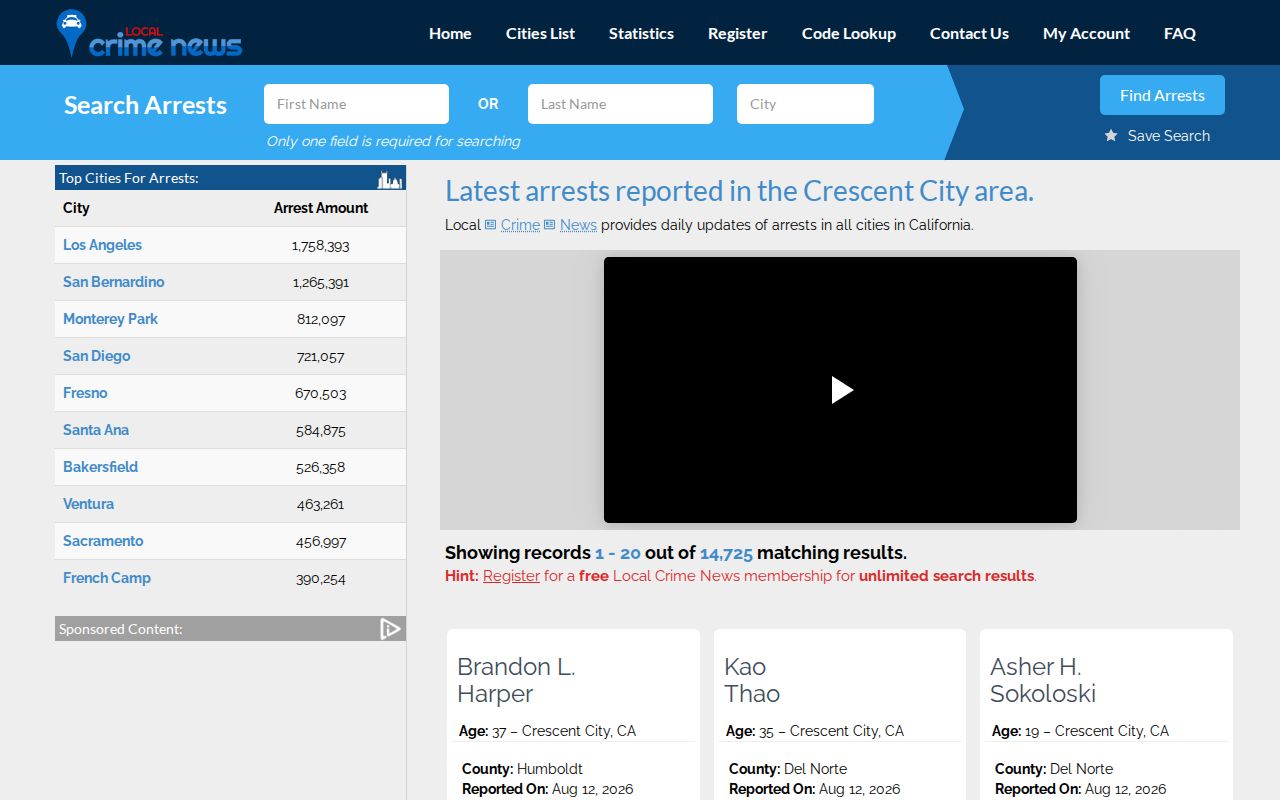The width and height of the screenshot is (1280, 800).
Task: Open the Home menu item
Action: coord(450,33)
